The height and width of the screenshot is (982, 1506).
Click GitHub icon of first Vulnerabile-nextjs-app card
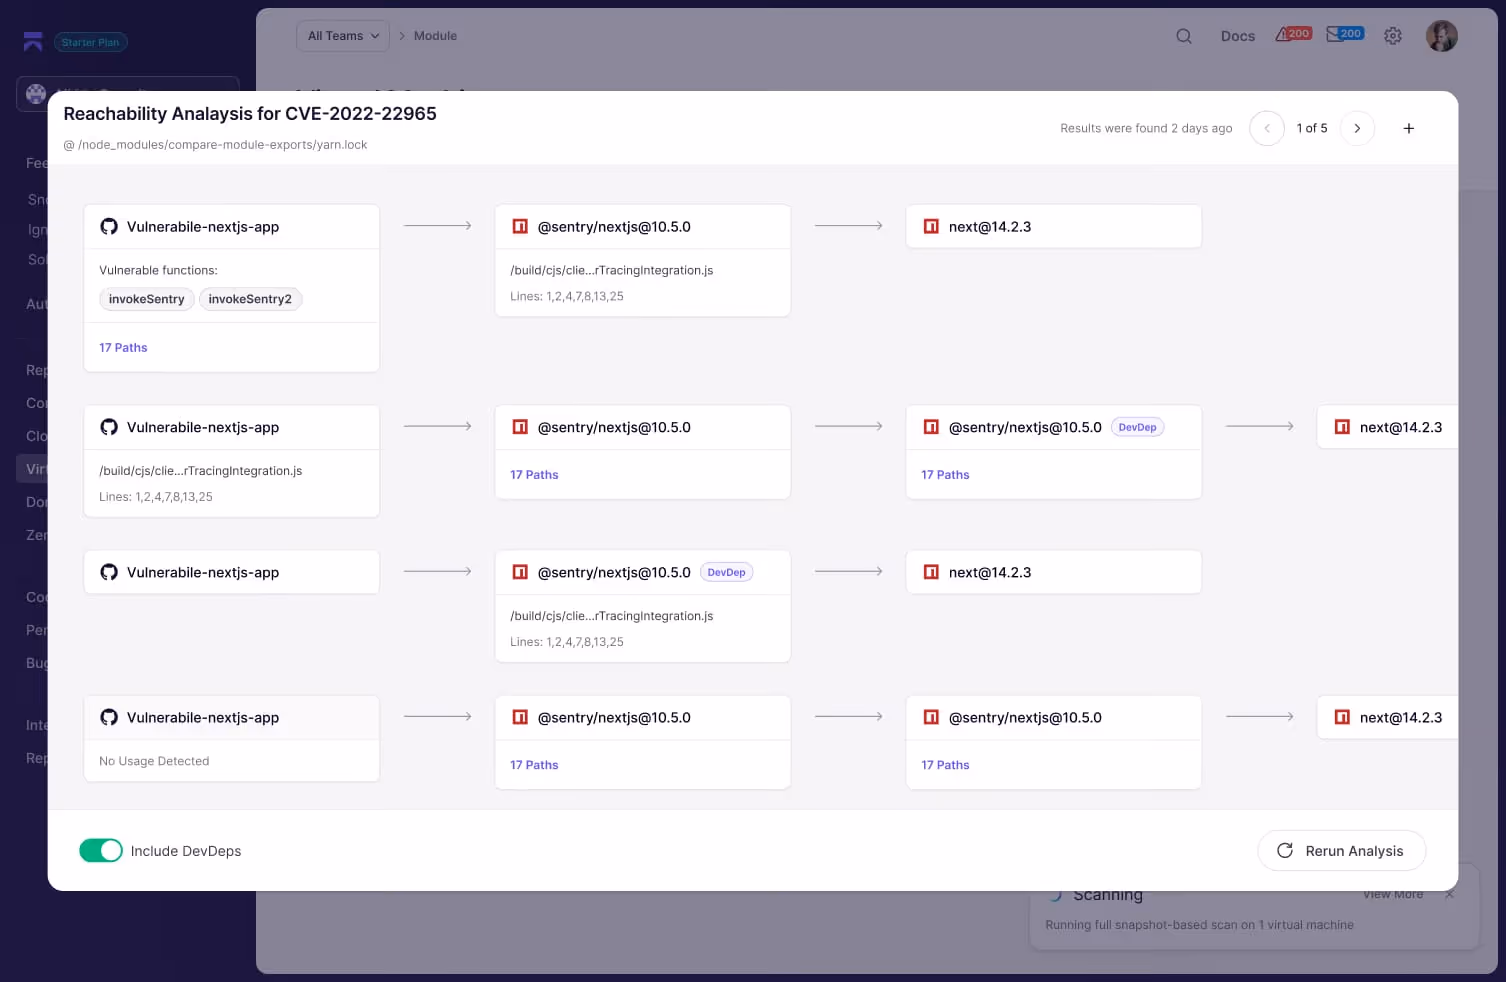pyautogui.click(x=109, y=227)
